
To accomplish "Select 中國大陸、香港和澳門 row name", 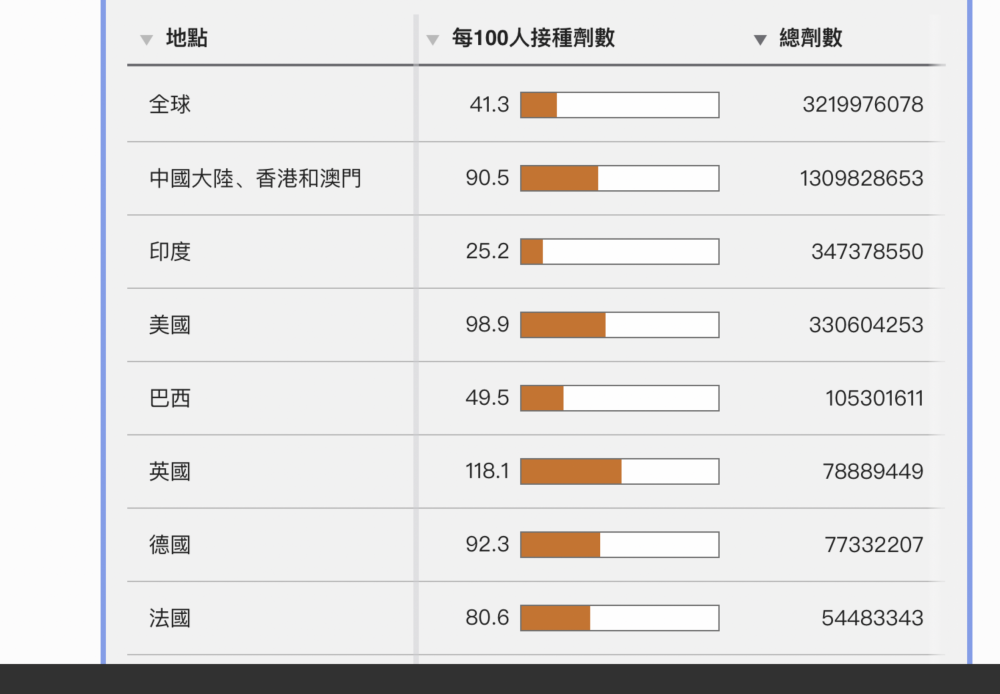I will [256, 179].
